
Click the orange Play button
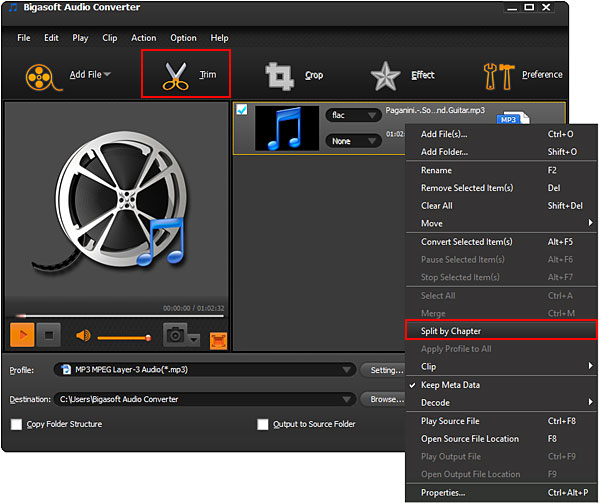(x=22, y=335)
